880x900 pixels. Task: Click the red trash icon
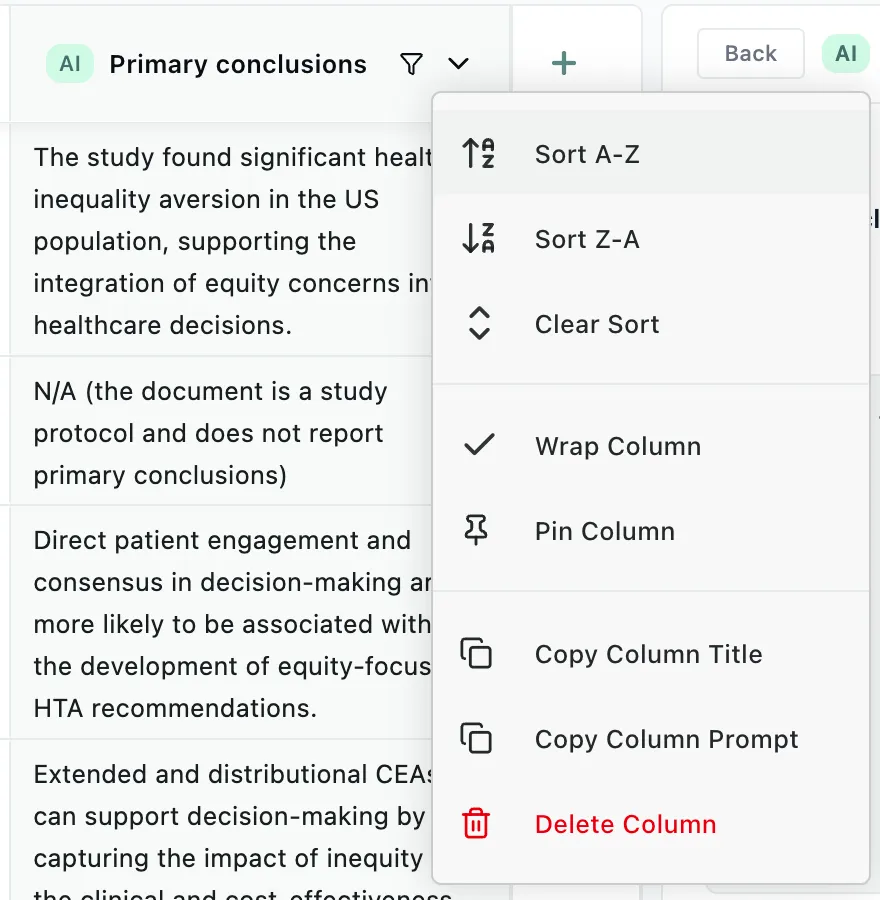pyautogui.click(x=476, y=823)
